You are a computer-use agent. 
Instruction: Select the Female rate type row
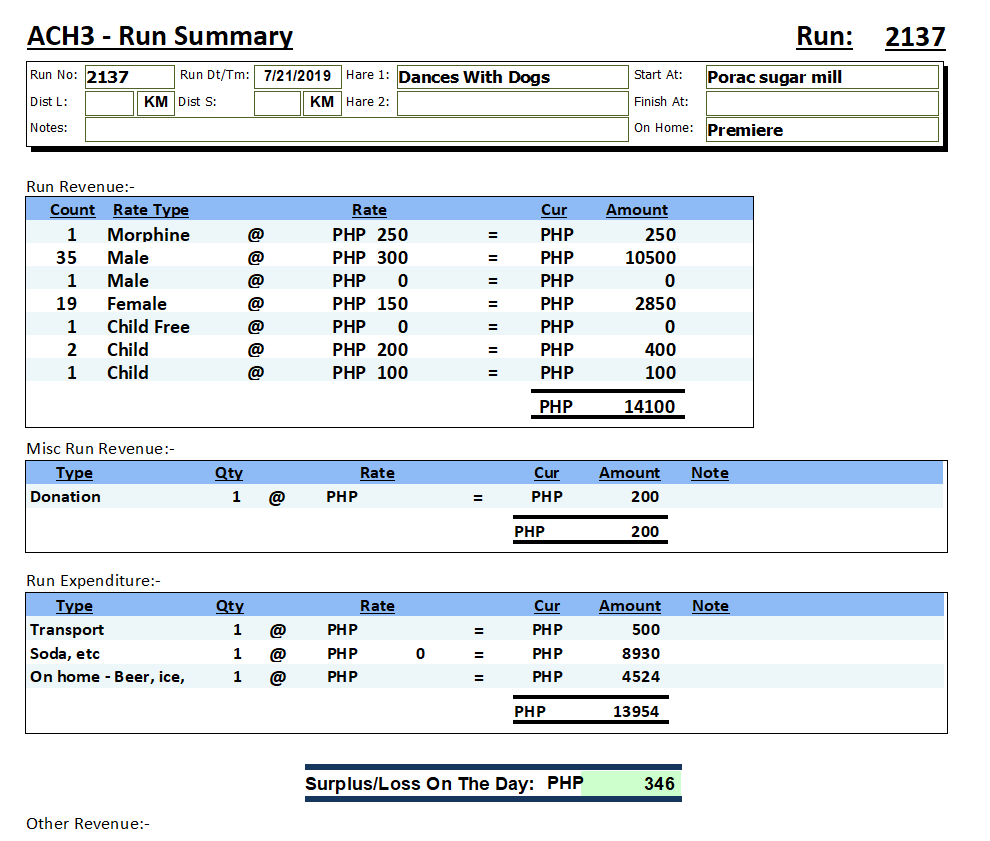point(137,304)
